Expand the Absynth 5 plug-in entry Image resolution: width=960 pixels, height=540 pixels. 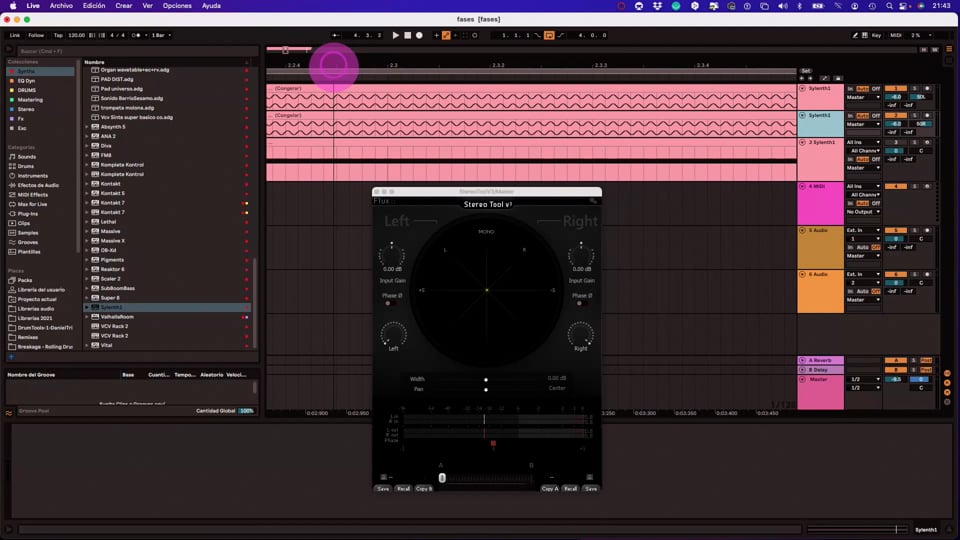pyautogui.click(x=87, y=127)
